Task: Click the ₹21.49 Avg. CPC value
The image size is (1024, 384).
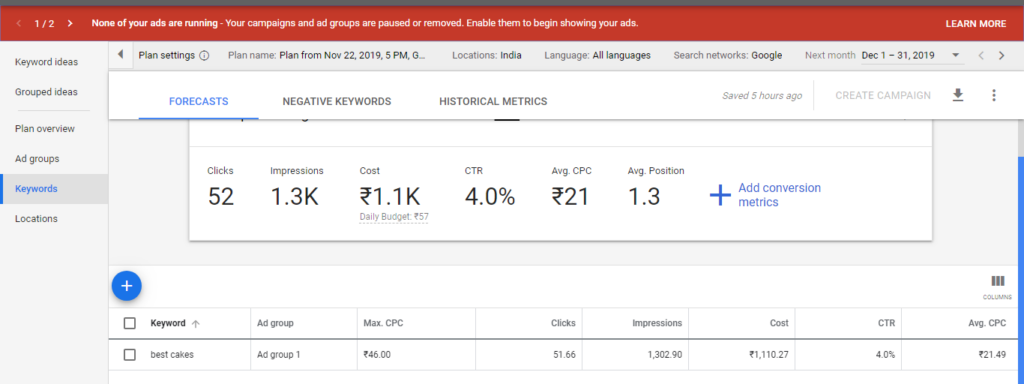Action: click(x=993, y=355)
